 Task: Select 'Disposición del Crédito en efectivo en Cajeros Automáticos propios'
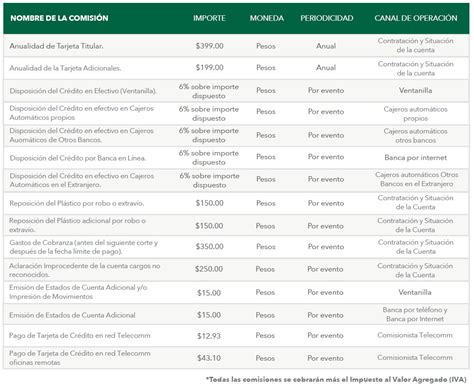tap(81, 113)
